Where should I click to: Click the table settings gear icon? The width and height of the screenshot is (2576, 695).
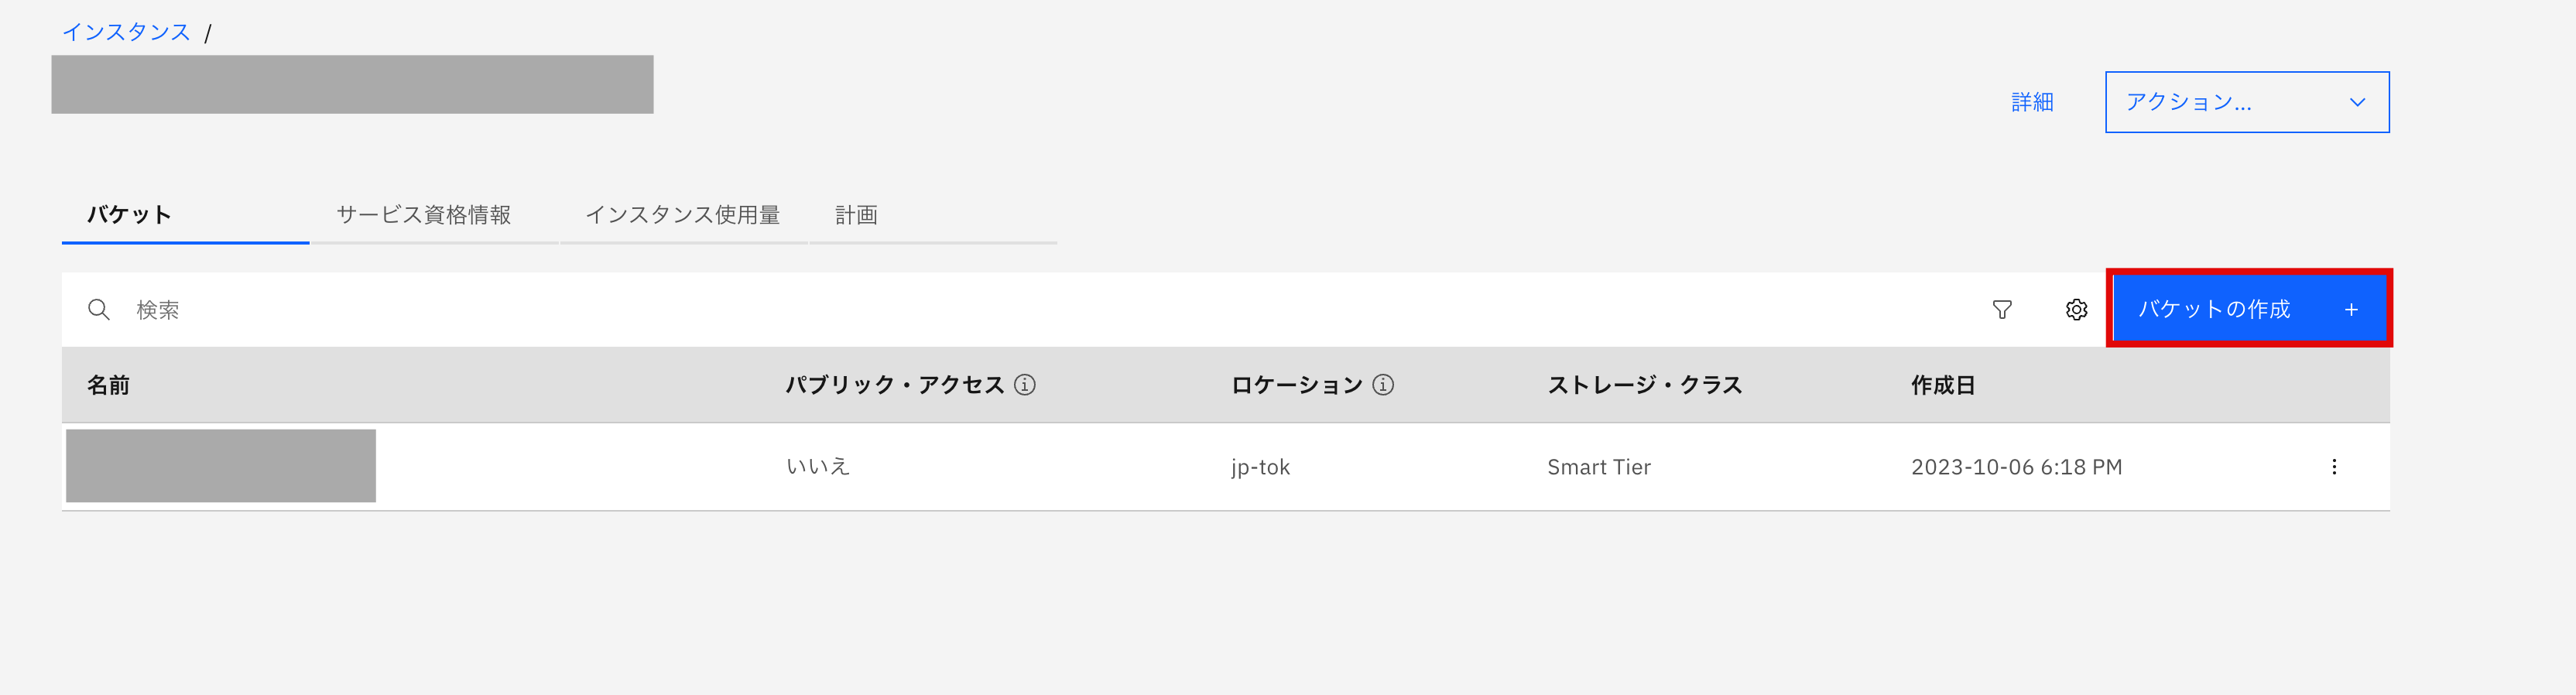pyautogui.click(x=2077, y=310)
